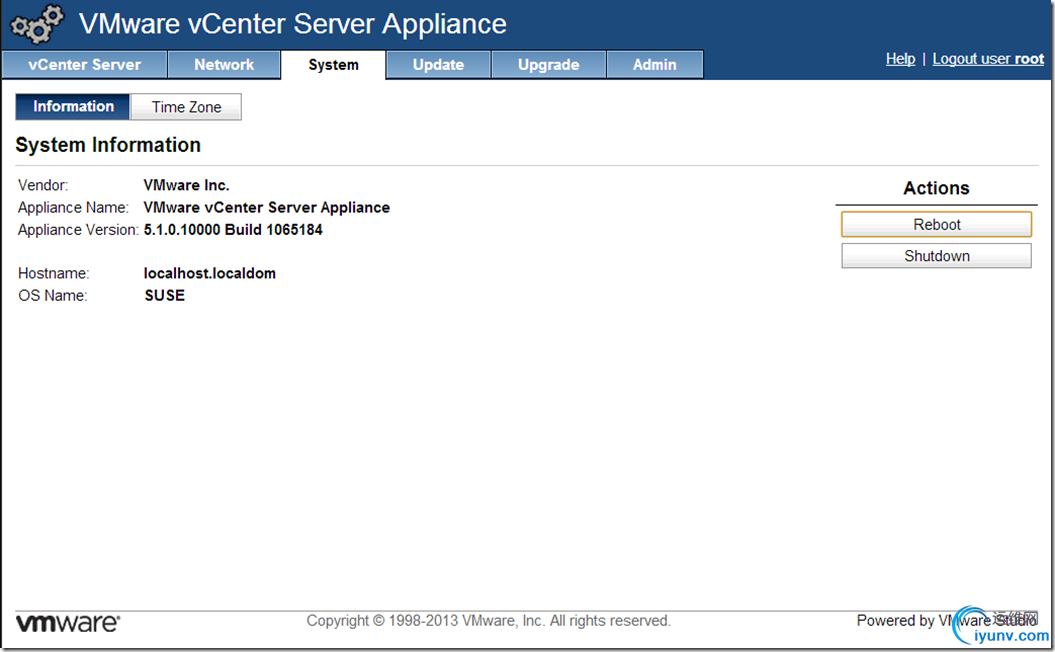Click OS name value SUSE

pyautogui.click(x=164, y=295)
